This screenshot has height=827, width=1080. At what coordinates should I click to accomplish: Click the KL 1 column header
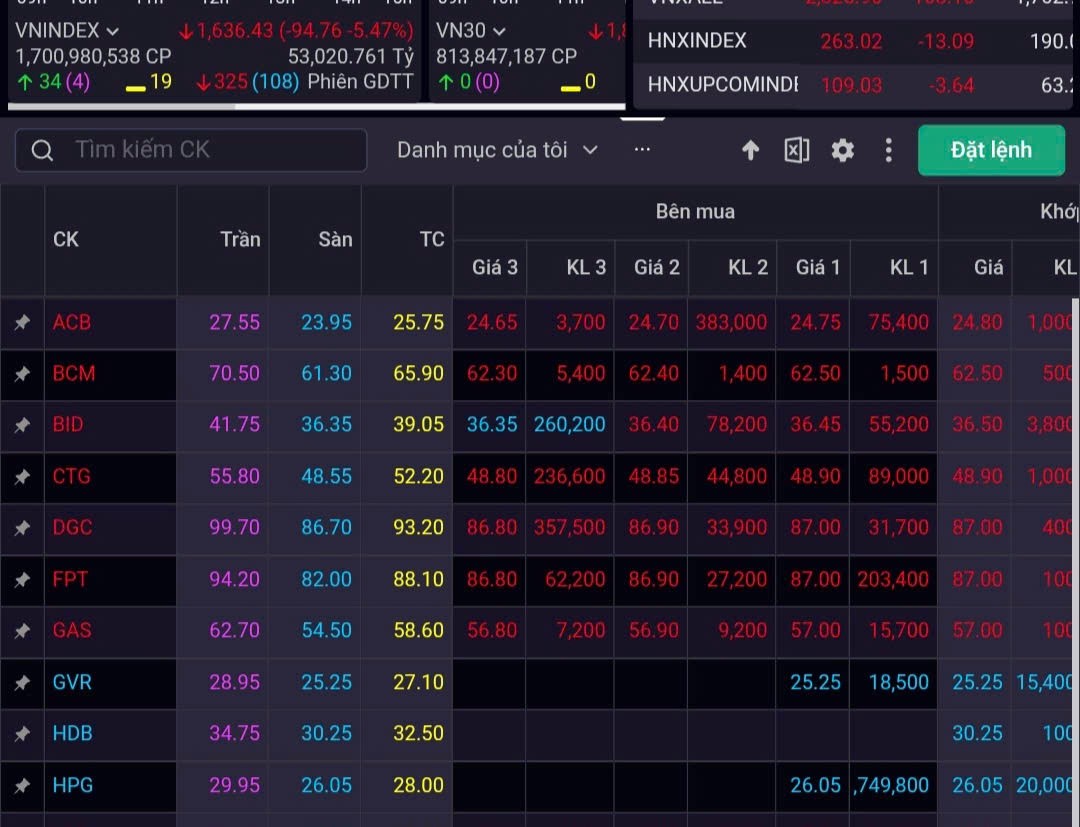click(909, 267)
